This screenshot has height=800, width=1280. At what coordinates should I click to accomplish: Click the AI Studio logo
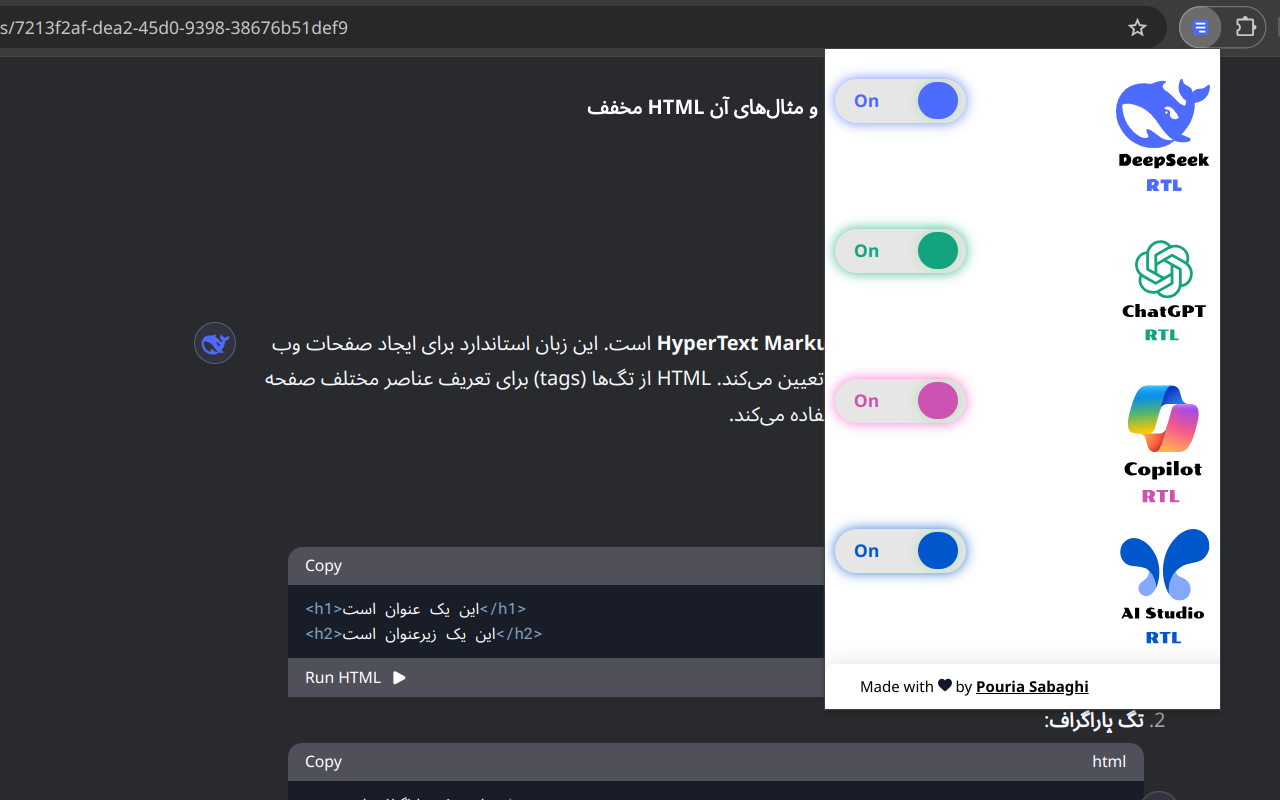click(1164, 565)
